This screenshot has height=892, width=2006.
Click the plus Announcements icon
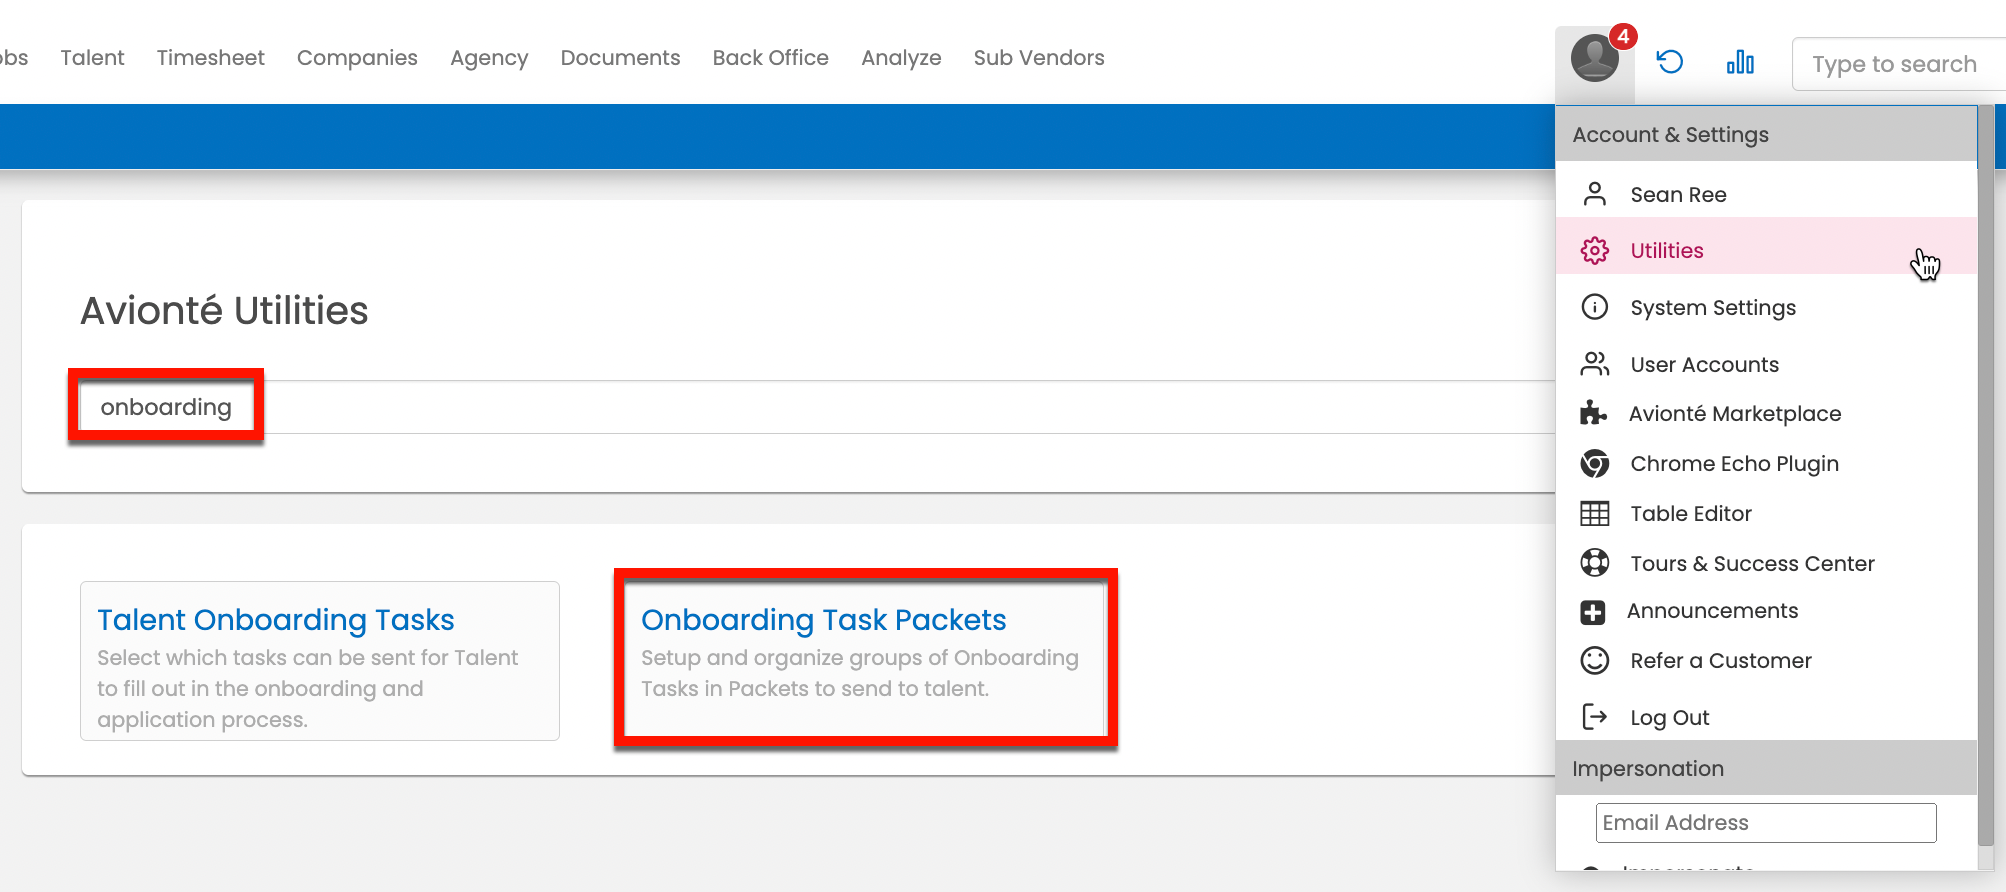tap(1592, 612)
